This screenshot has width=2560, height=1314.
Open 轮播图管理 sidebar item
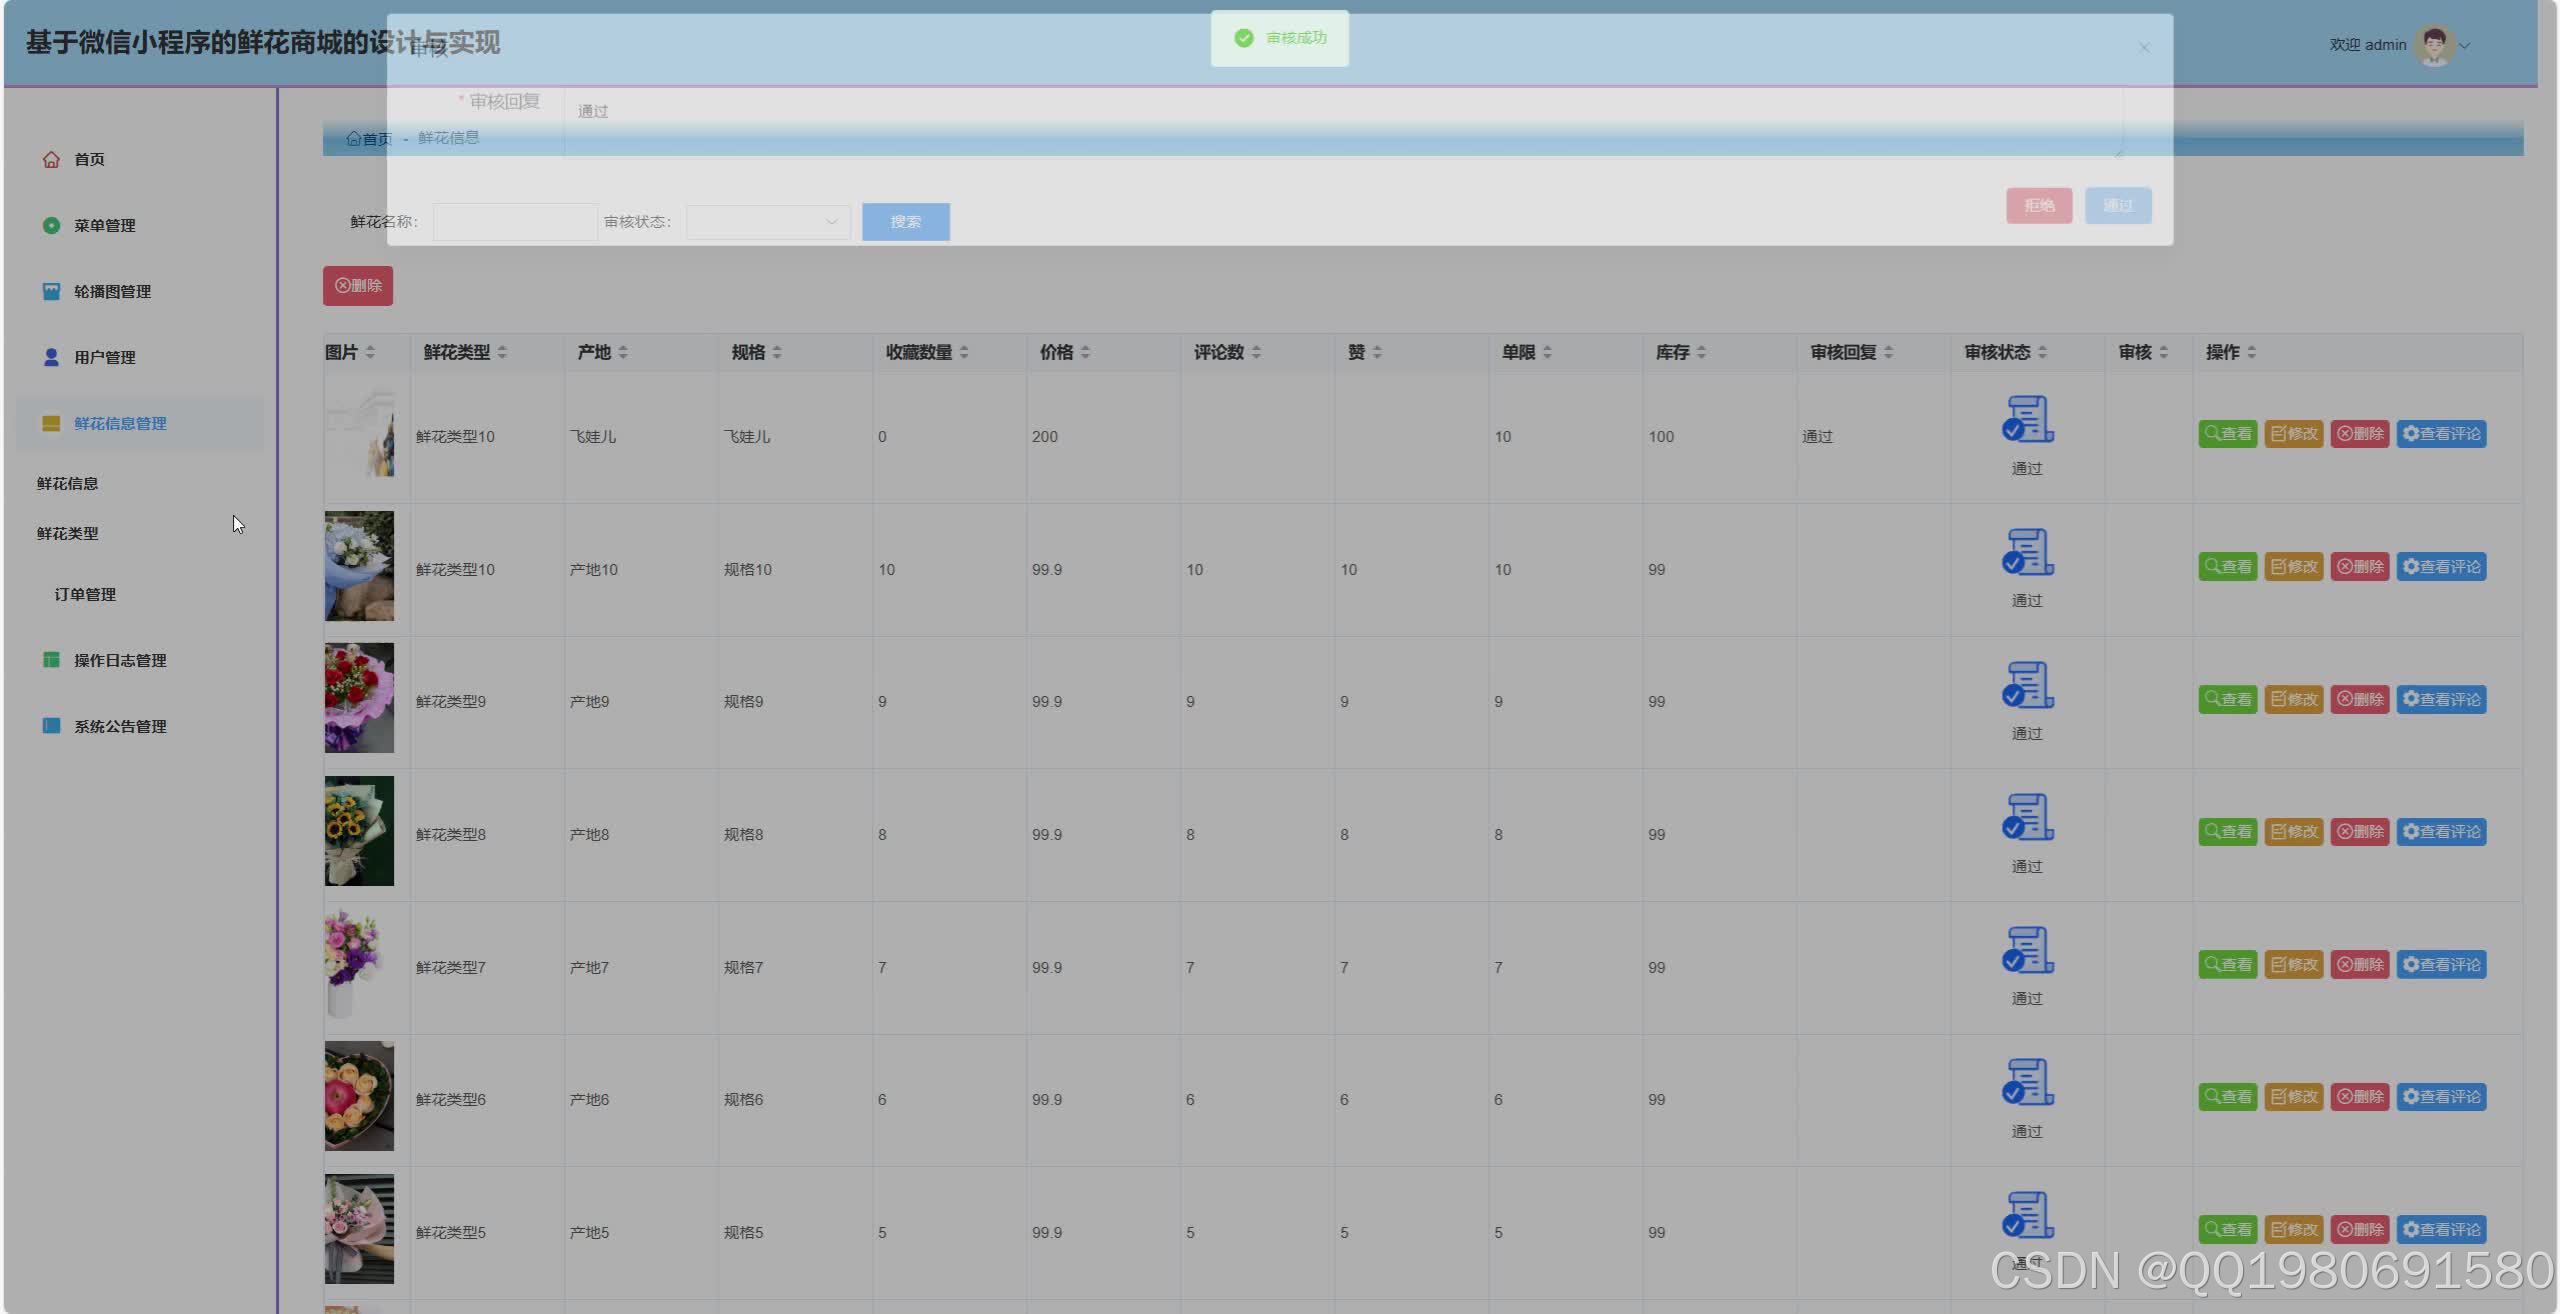(112, 291)
